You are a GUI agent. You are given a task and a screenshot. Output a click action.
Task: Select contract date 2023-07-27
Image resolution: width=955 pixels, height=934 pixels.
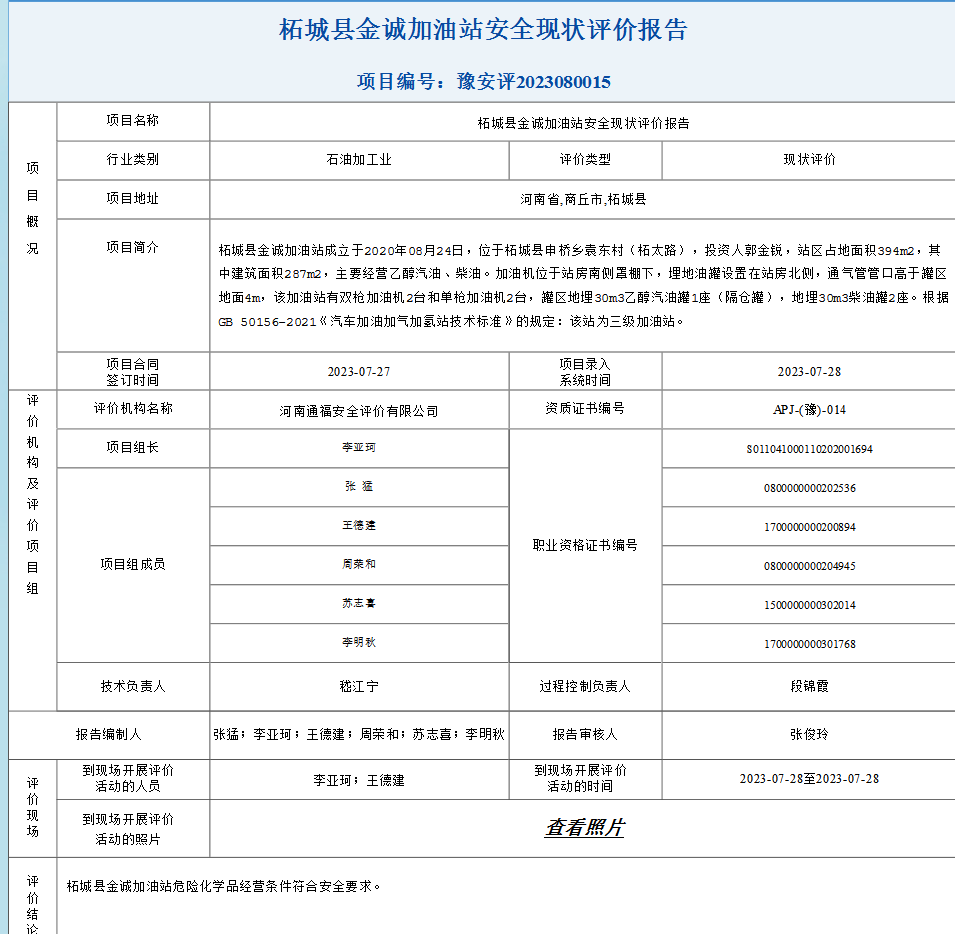pos(359,371)
